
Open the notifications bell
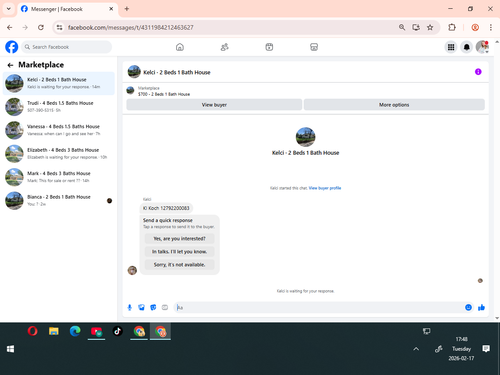[x=467, y=47]
